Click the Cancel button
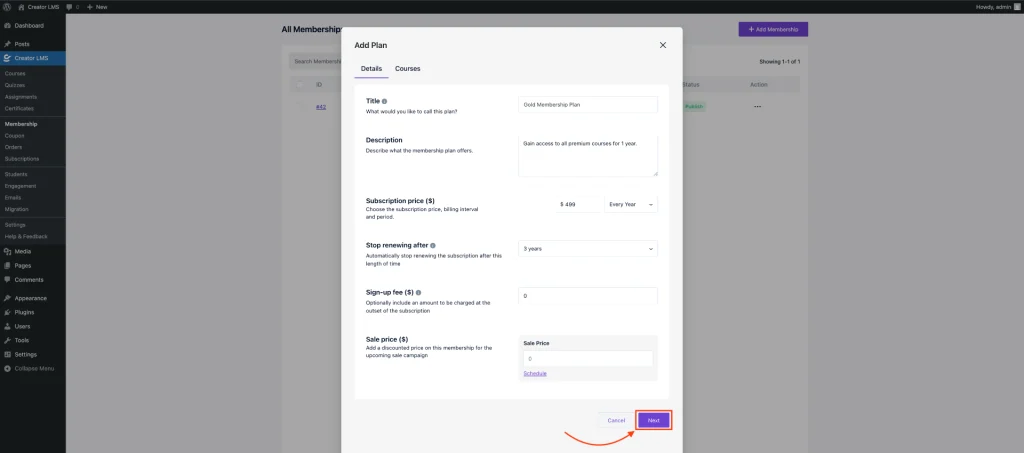Image resolution: width=1024 pixels, height=453 pixels. pos(616,420)
